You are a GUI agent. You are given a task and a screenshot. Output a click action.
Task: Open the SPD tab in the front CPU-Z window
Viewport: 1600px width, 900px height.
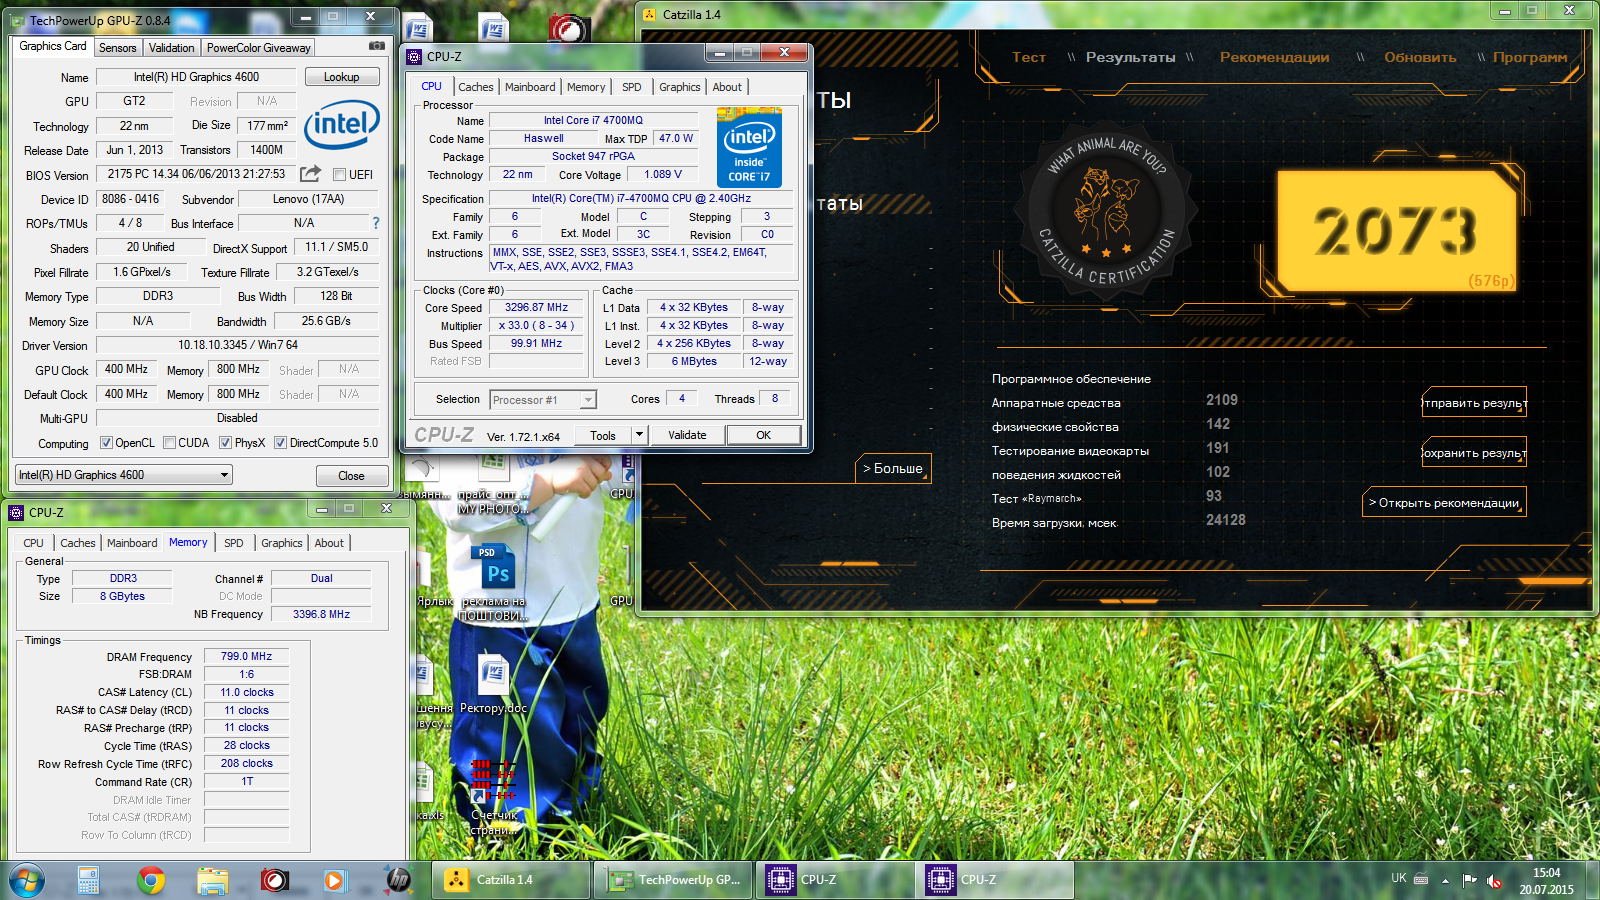632,87
